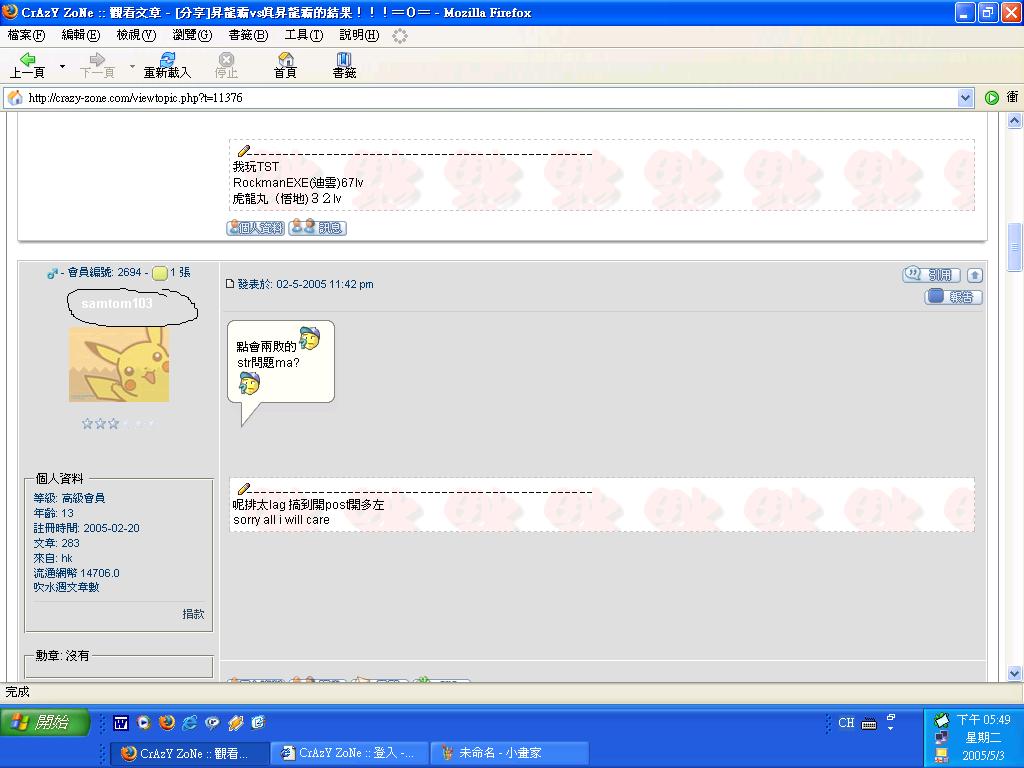The image size is (1024, 768).
Task: Open the Bookmarks (書籤) toolbar icon
Action: pyautogui.click(x=344, y=62)
